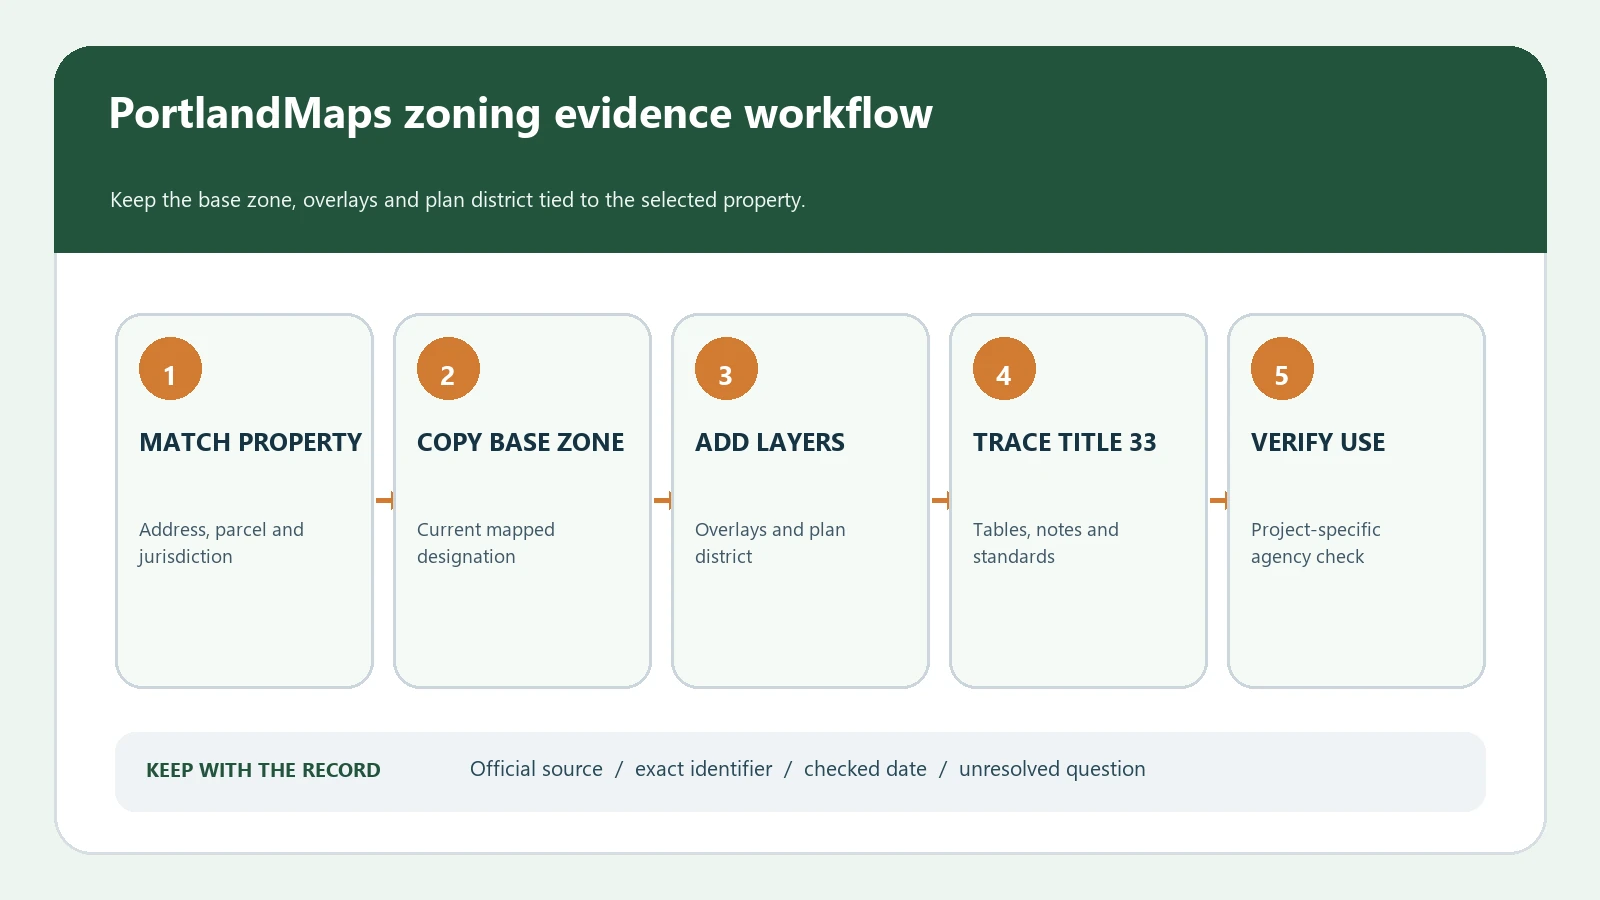1600x900 pixels.
Task: Click 'Tables, notes and standards' text
Action: pyautogui.click(x=1046, y=543)
